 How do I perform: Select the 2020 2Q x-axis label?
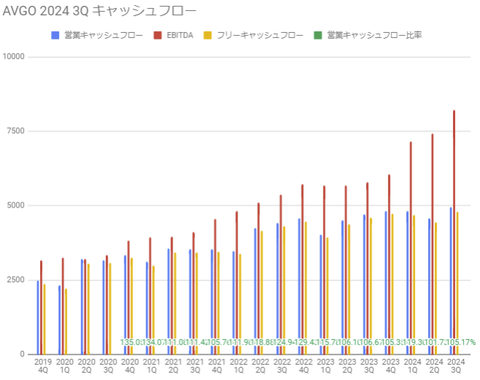[x=86, y=366]
